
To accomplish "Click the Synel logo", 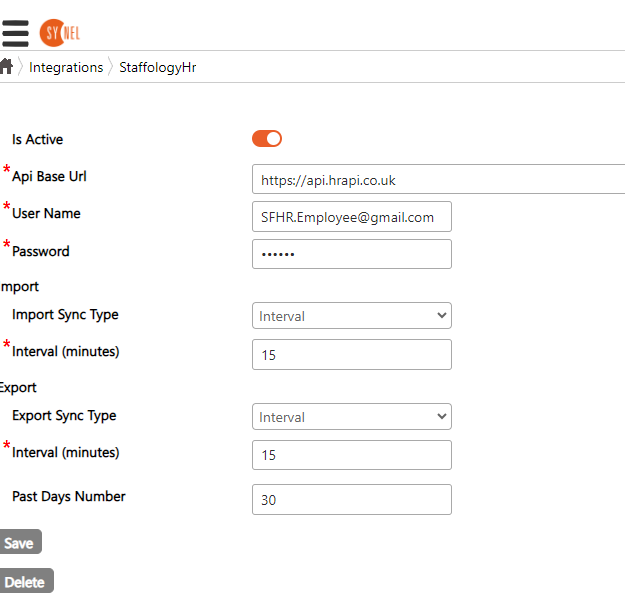I will (x=60, y=33).
